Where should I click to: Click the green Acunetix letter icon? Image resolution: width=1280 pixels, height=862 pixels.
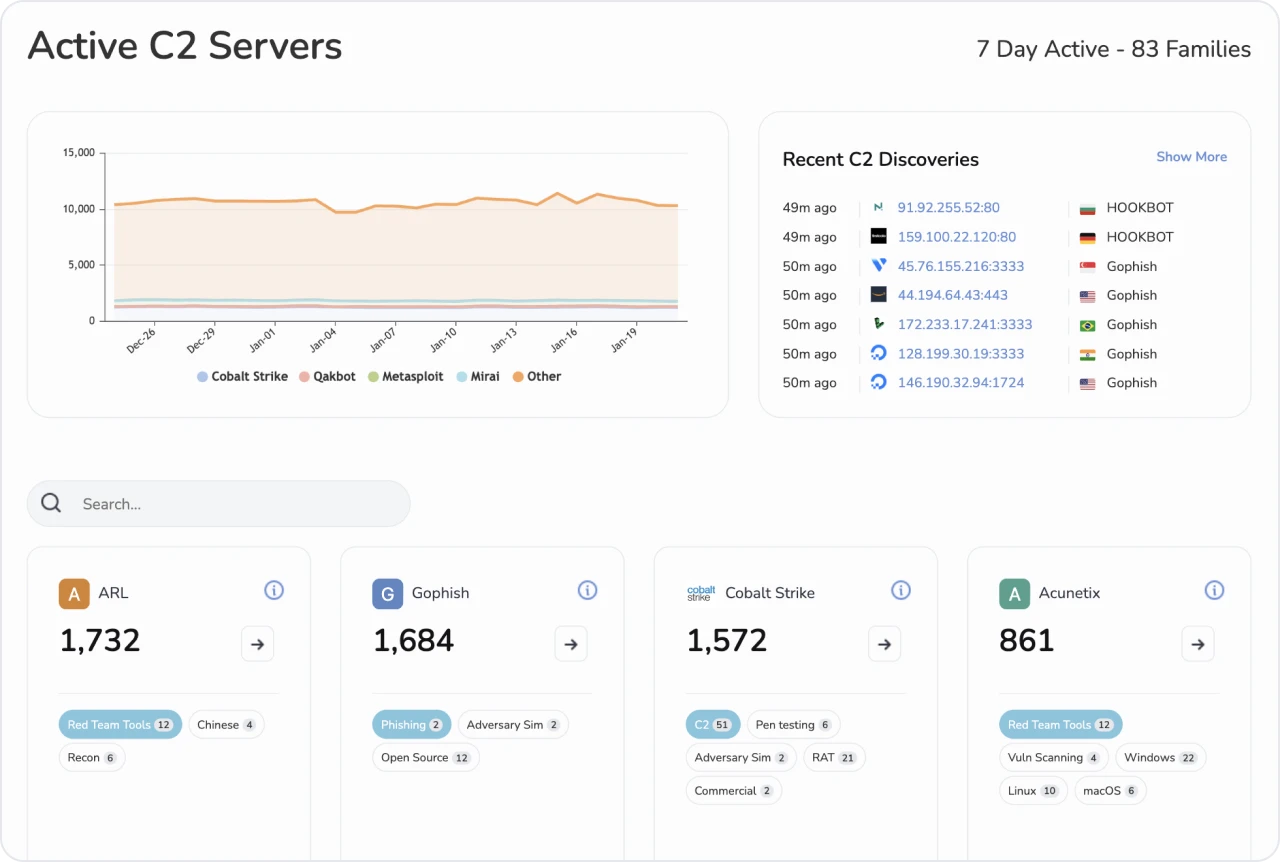click(x=1014, y=593)
